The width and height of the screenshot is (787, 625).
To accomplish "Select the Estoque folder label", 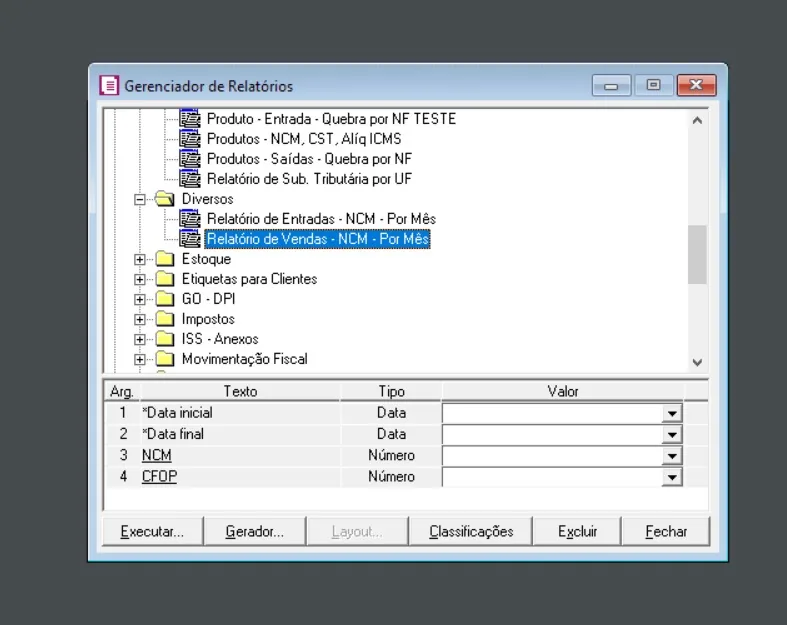I will click(x=206, y=259).
